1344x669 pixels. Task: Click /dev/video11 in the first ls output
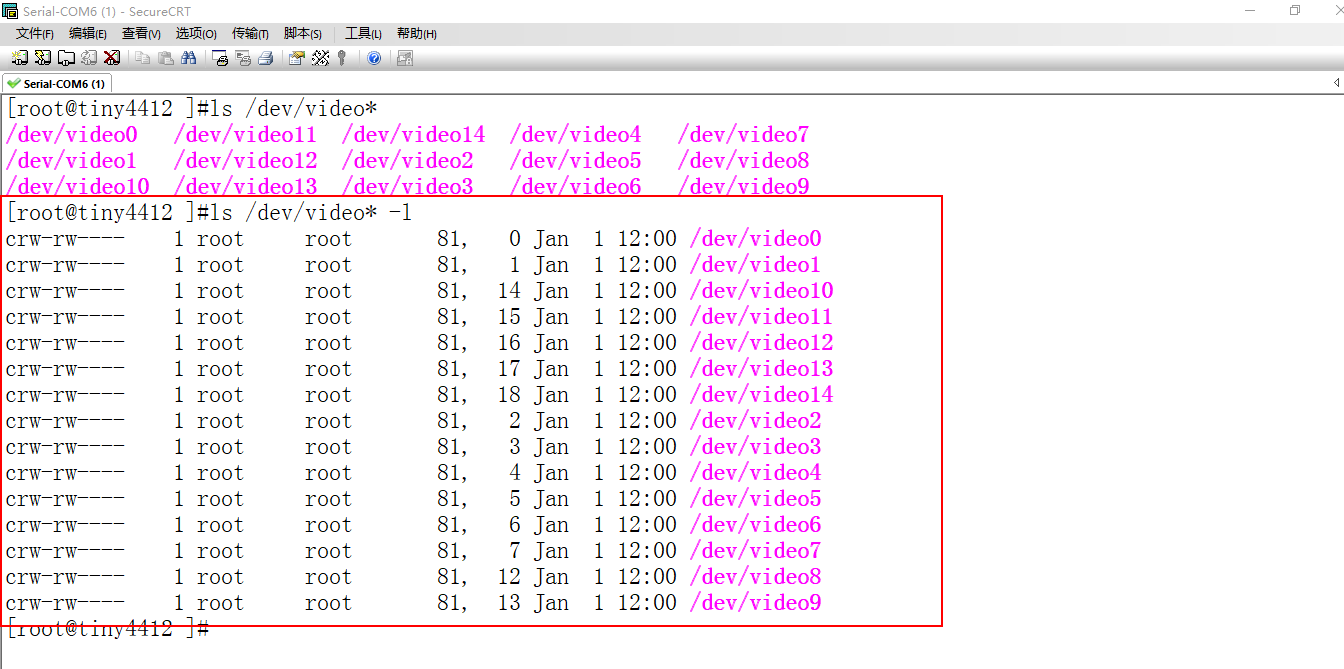[245, 135]
